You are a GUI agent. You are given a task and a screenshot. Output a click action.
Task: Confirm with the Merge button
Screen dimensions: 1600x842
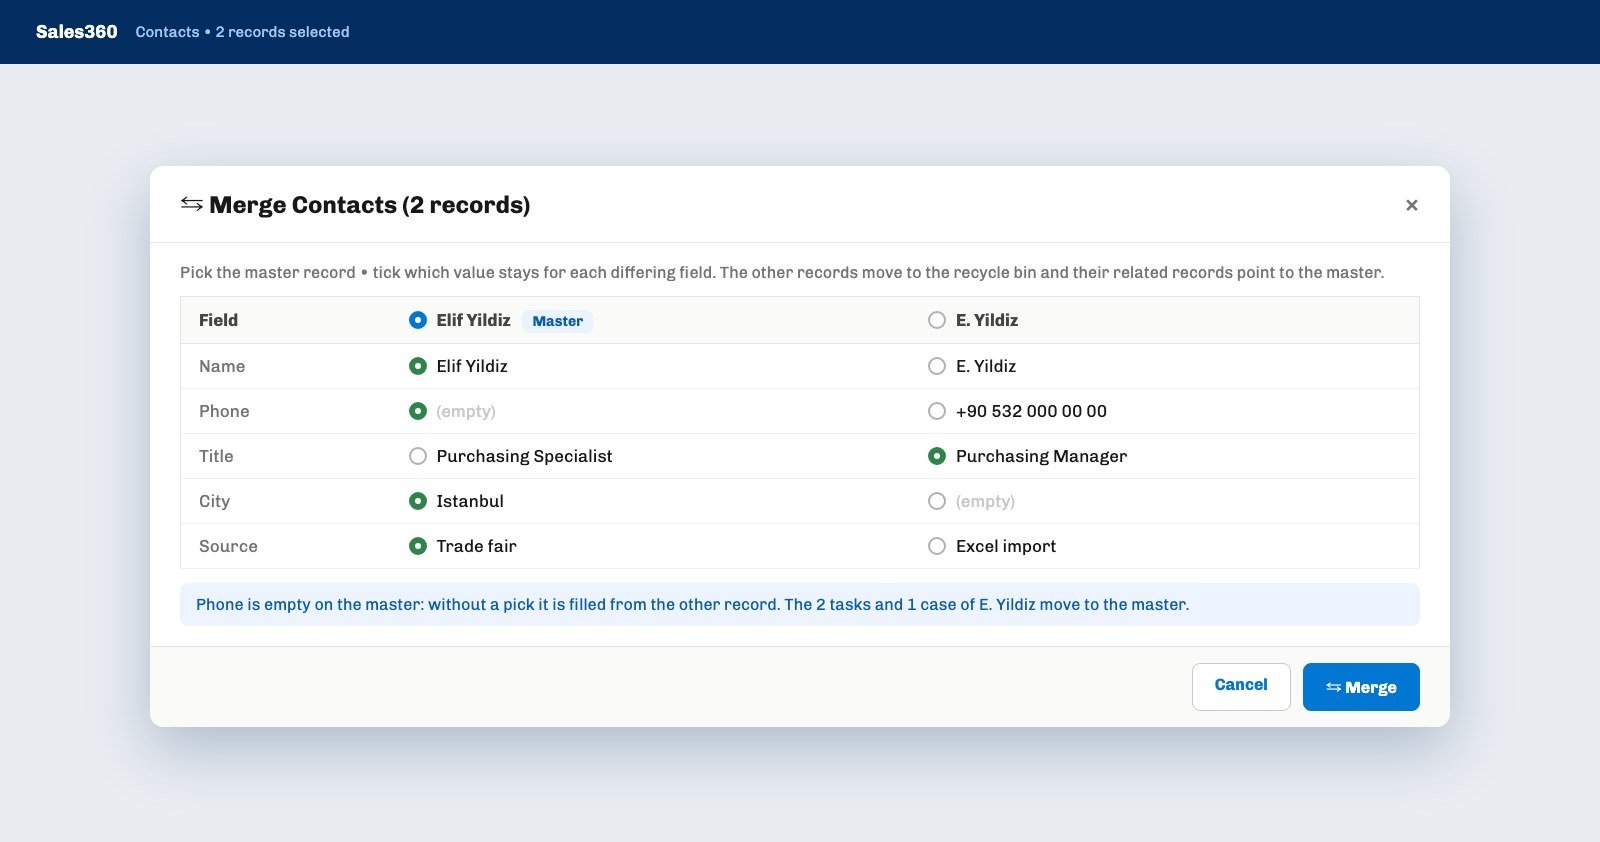tap(1361, 686)
